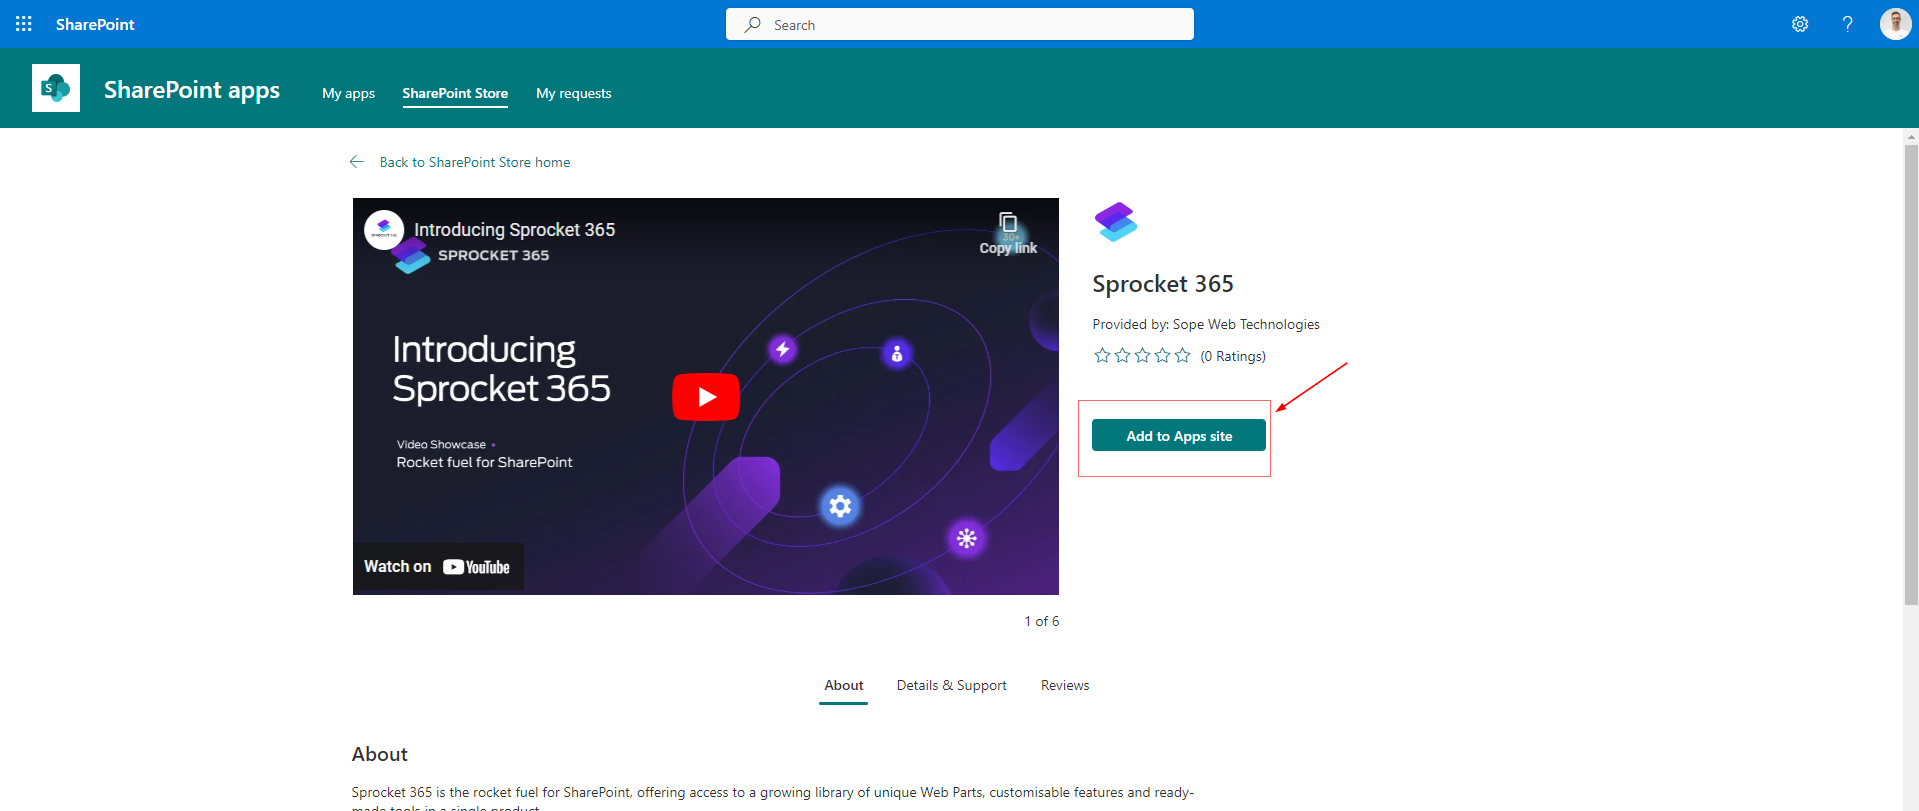Click the back arrow icon
Image resolution: width=1919 pixels, height=811 pixels.
click(x=356, y=162)
